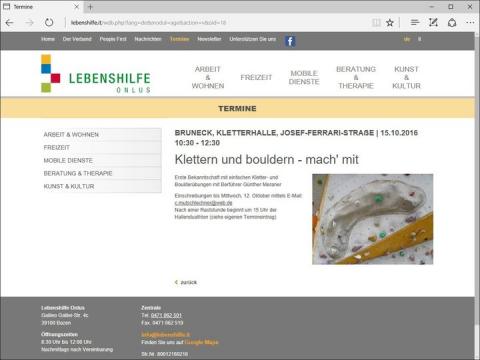Reload the page with refresh icon

click(49, 23)
